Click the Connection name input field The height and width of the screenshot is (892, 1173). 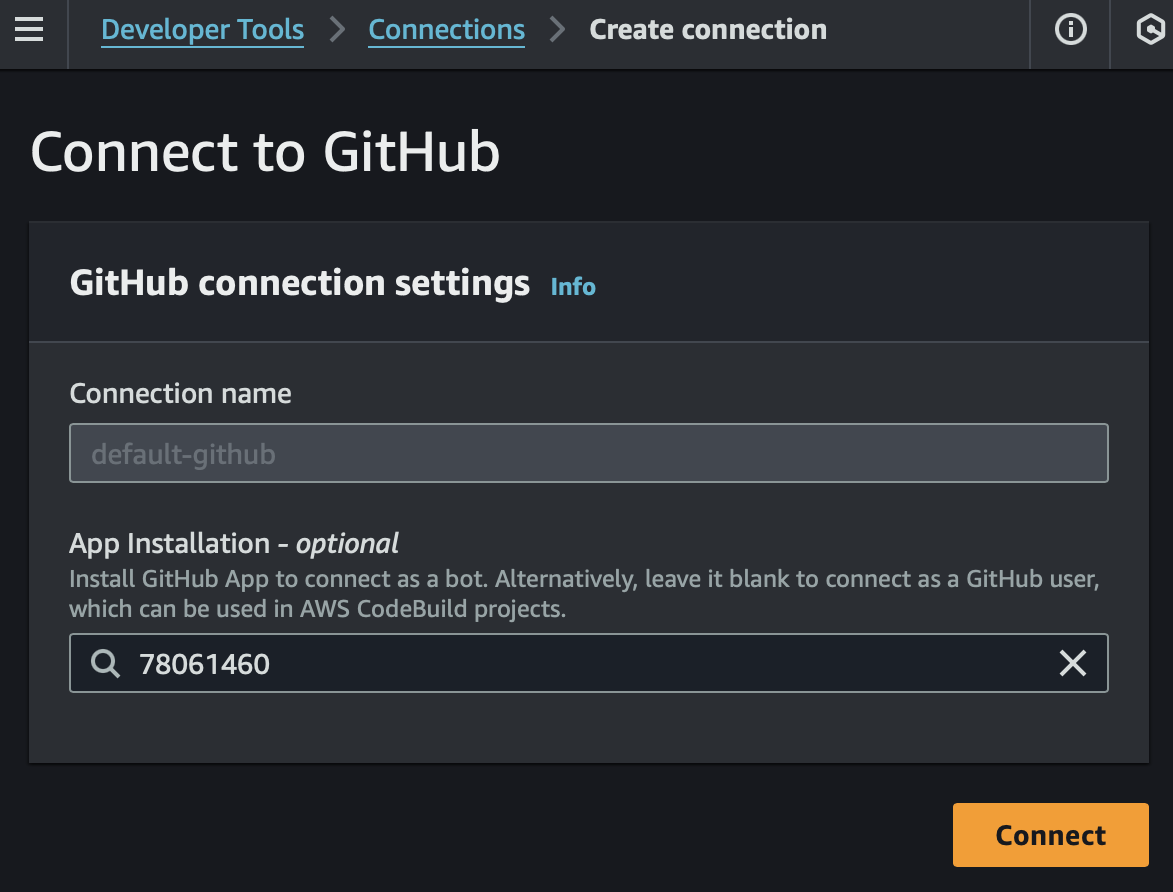tap(588, 454)
